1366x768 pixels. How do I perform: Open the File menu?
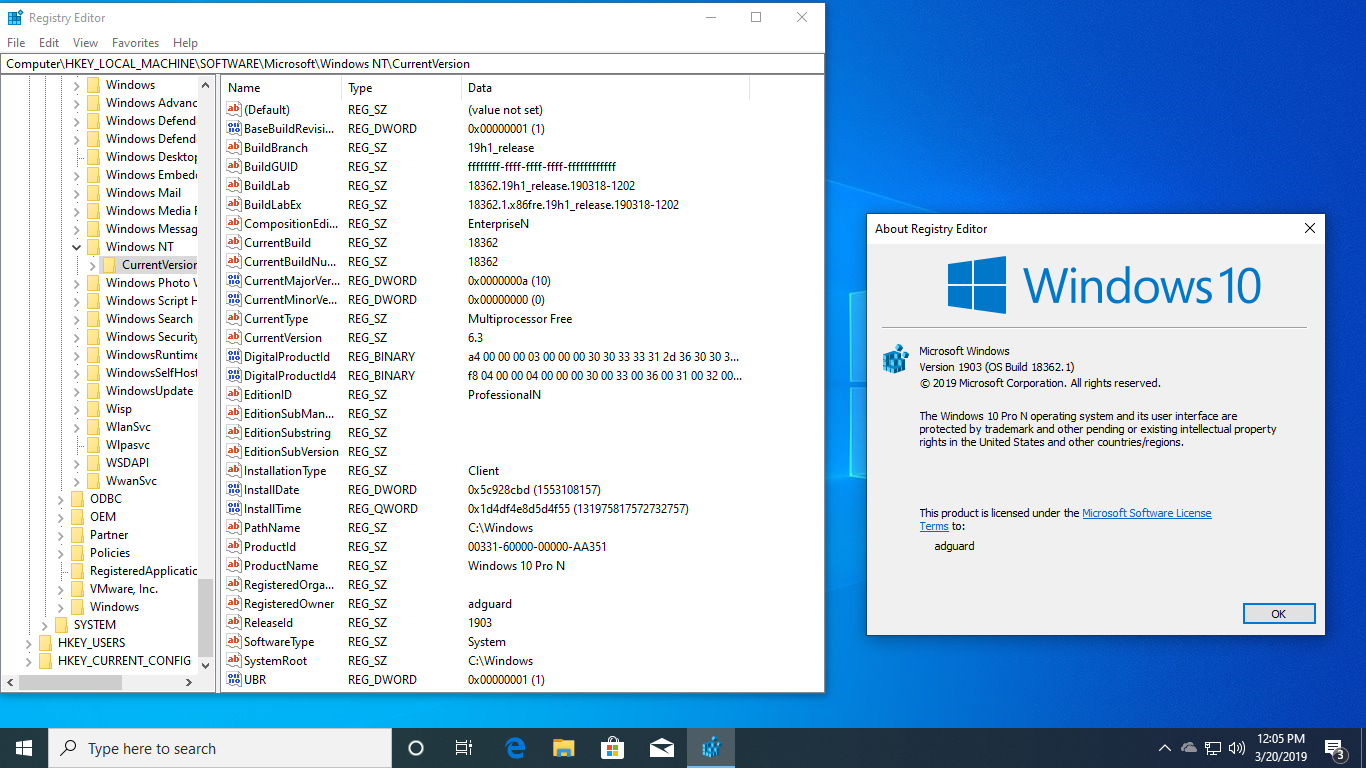point(16,43)
